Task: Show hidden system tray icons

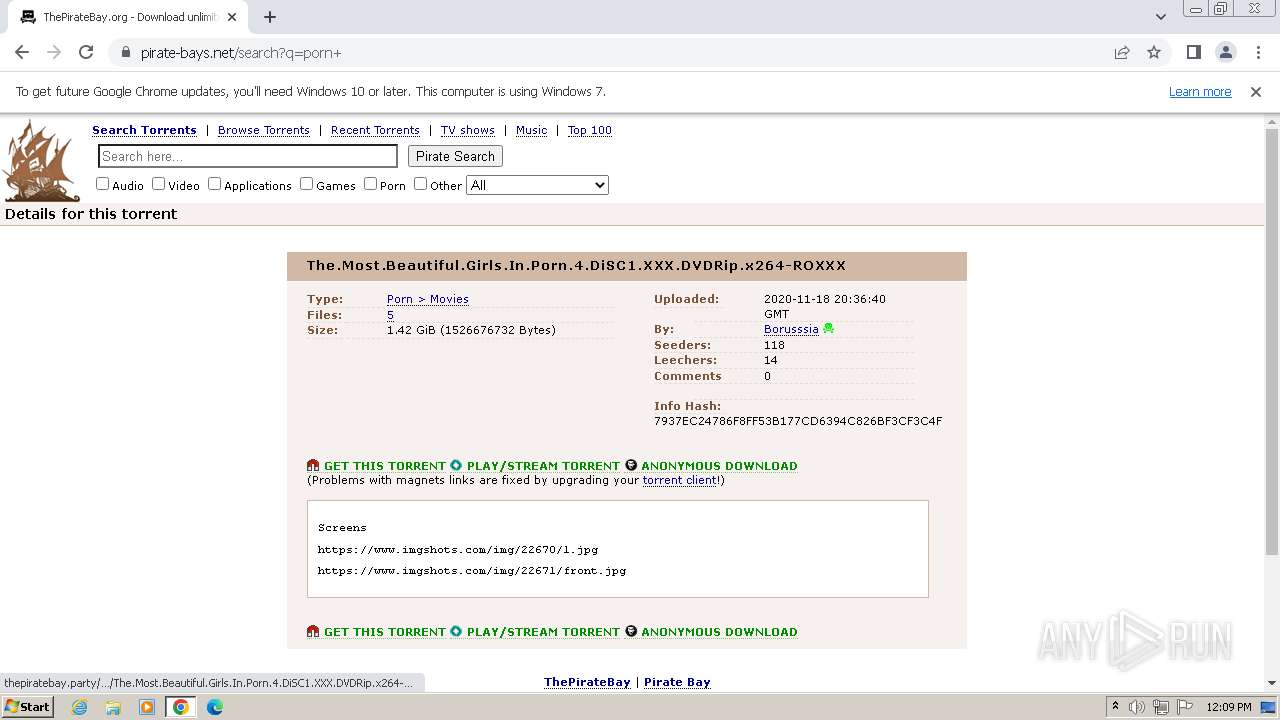Action: point(1115,707)
